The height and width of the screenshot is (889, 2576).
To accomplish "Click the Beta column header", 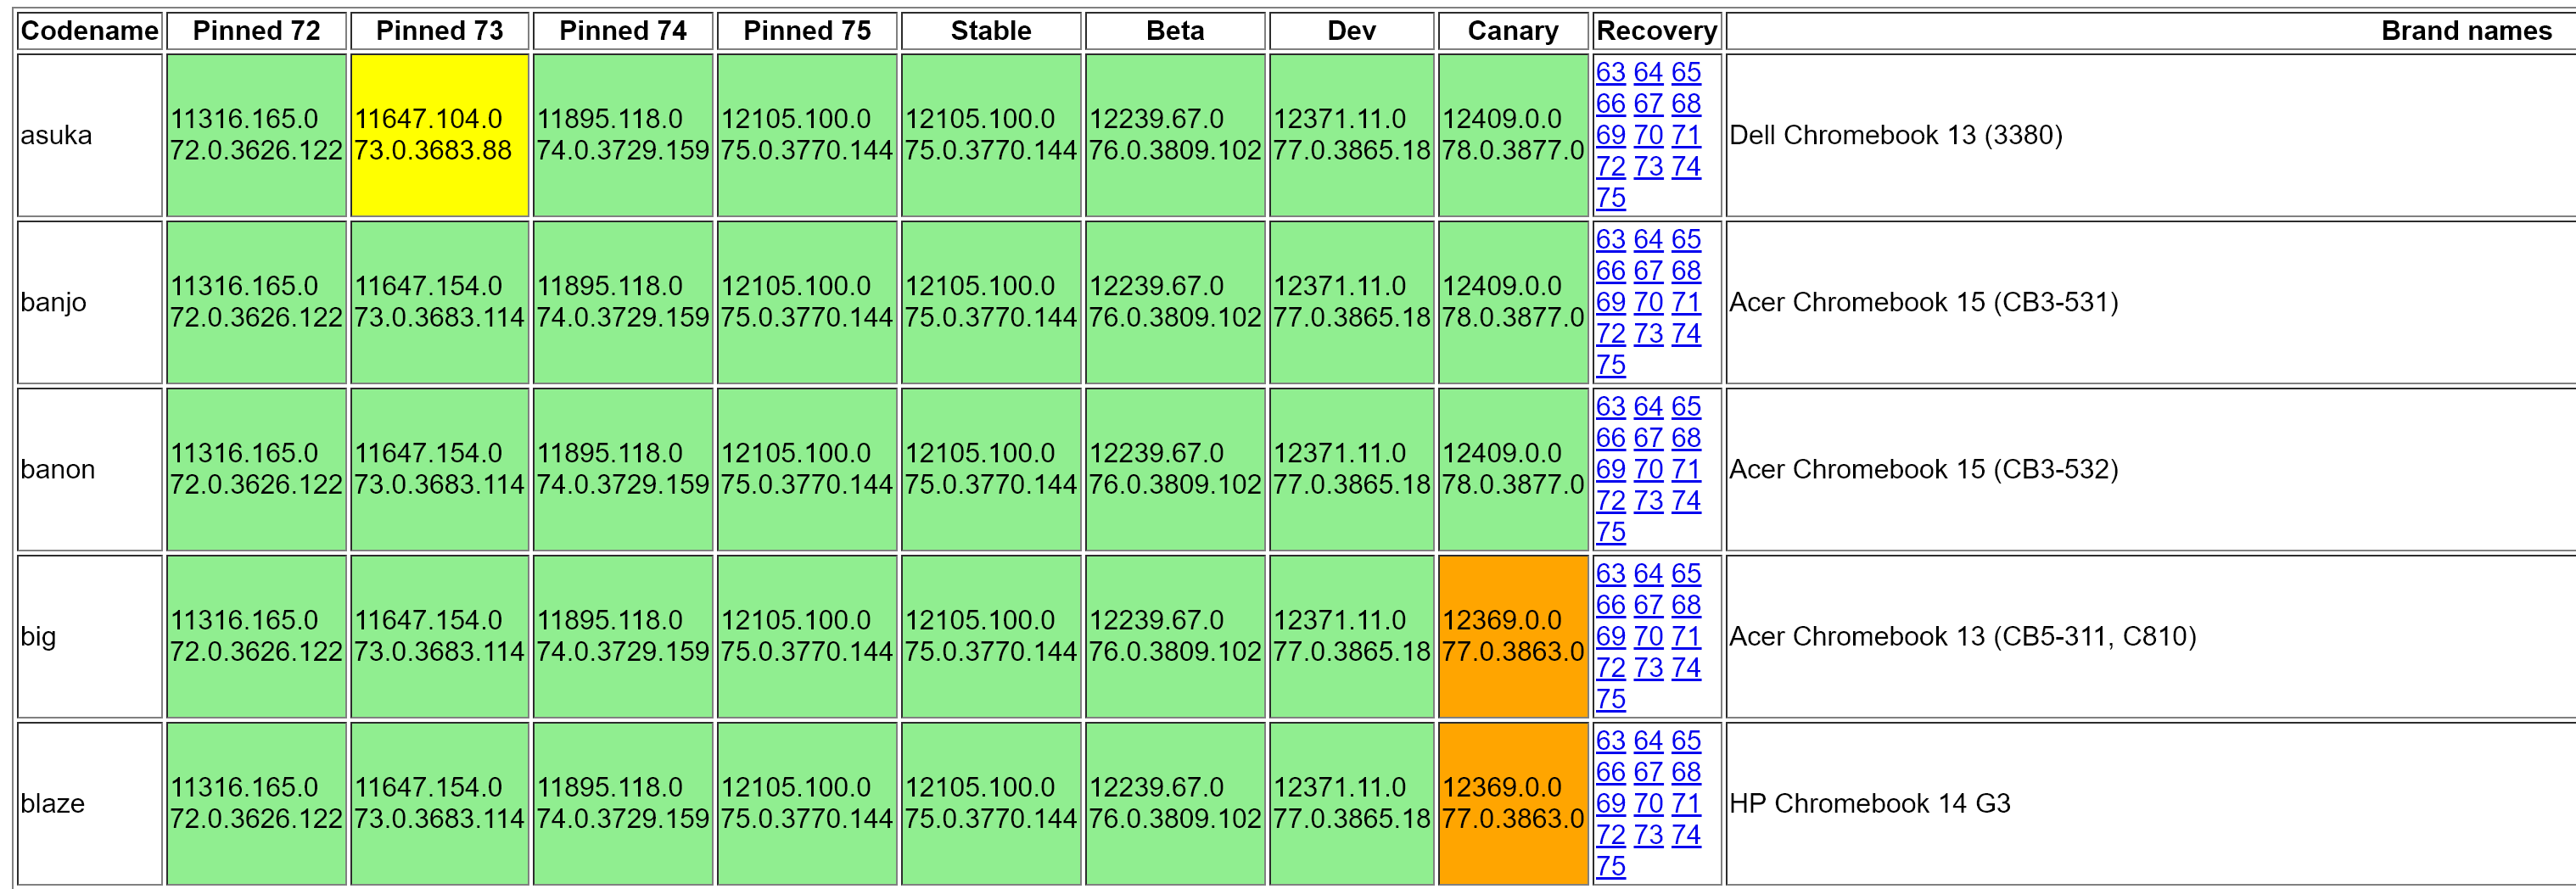I will pyautogui.click(x=1175, y=31).
